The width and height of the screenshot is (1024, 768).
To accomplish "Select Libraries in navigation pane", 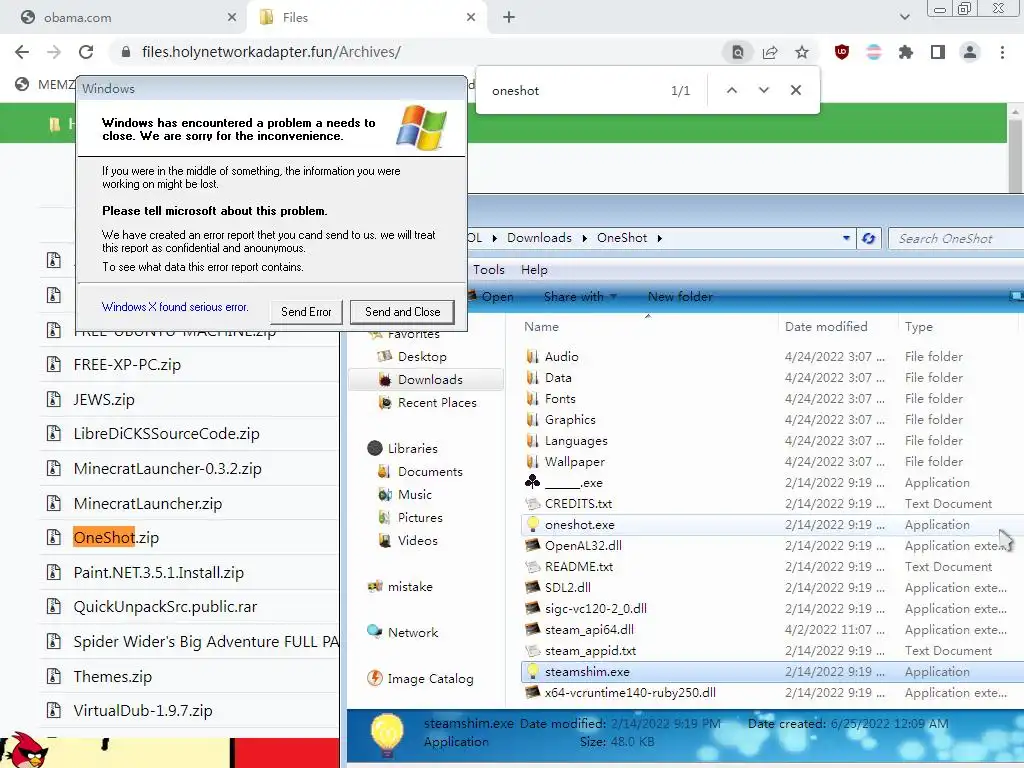I will click(412, 449).
